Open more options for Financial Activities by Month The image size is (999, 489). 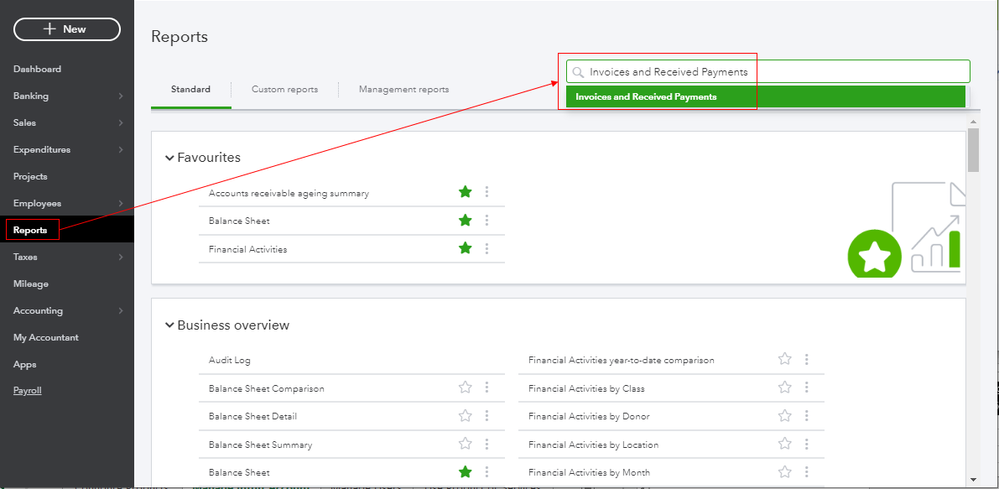tap(807, 472)
